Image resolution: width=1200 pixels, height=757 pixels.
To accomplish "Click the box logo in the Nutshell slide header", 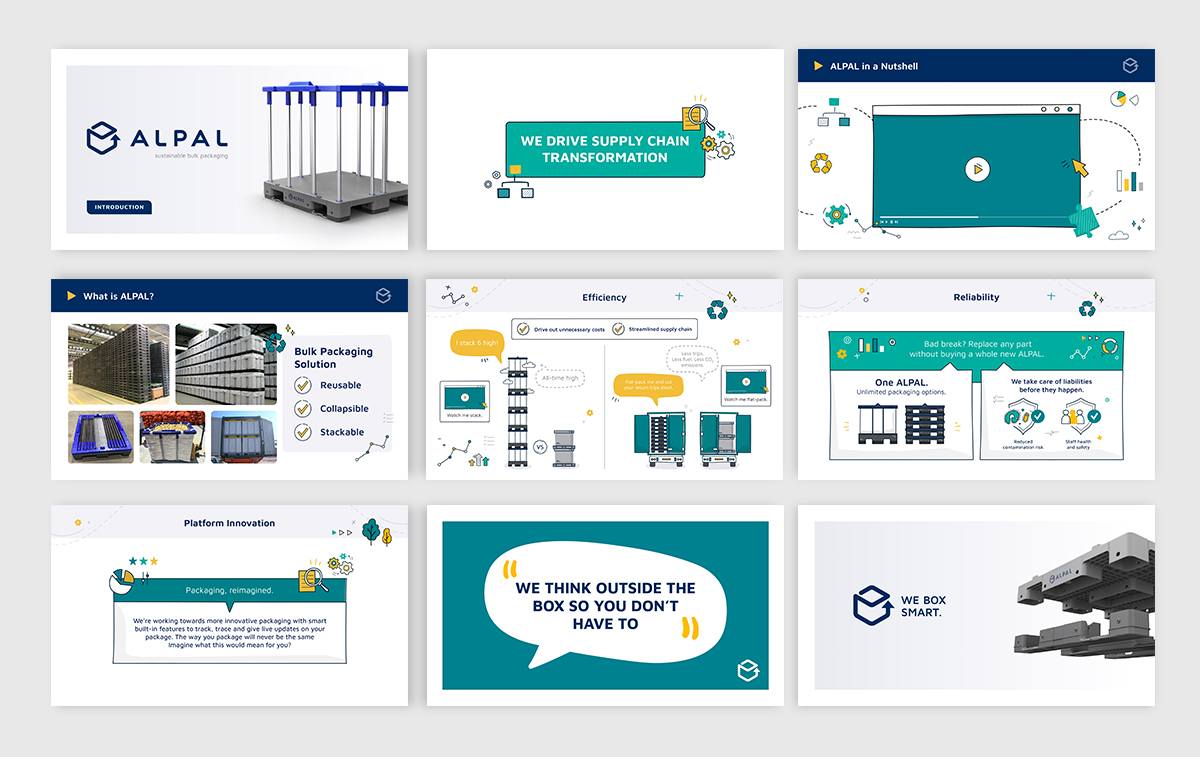I will [1130, 66].
